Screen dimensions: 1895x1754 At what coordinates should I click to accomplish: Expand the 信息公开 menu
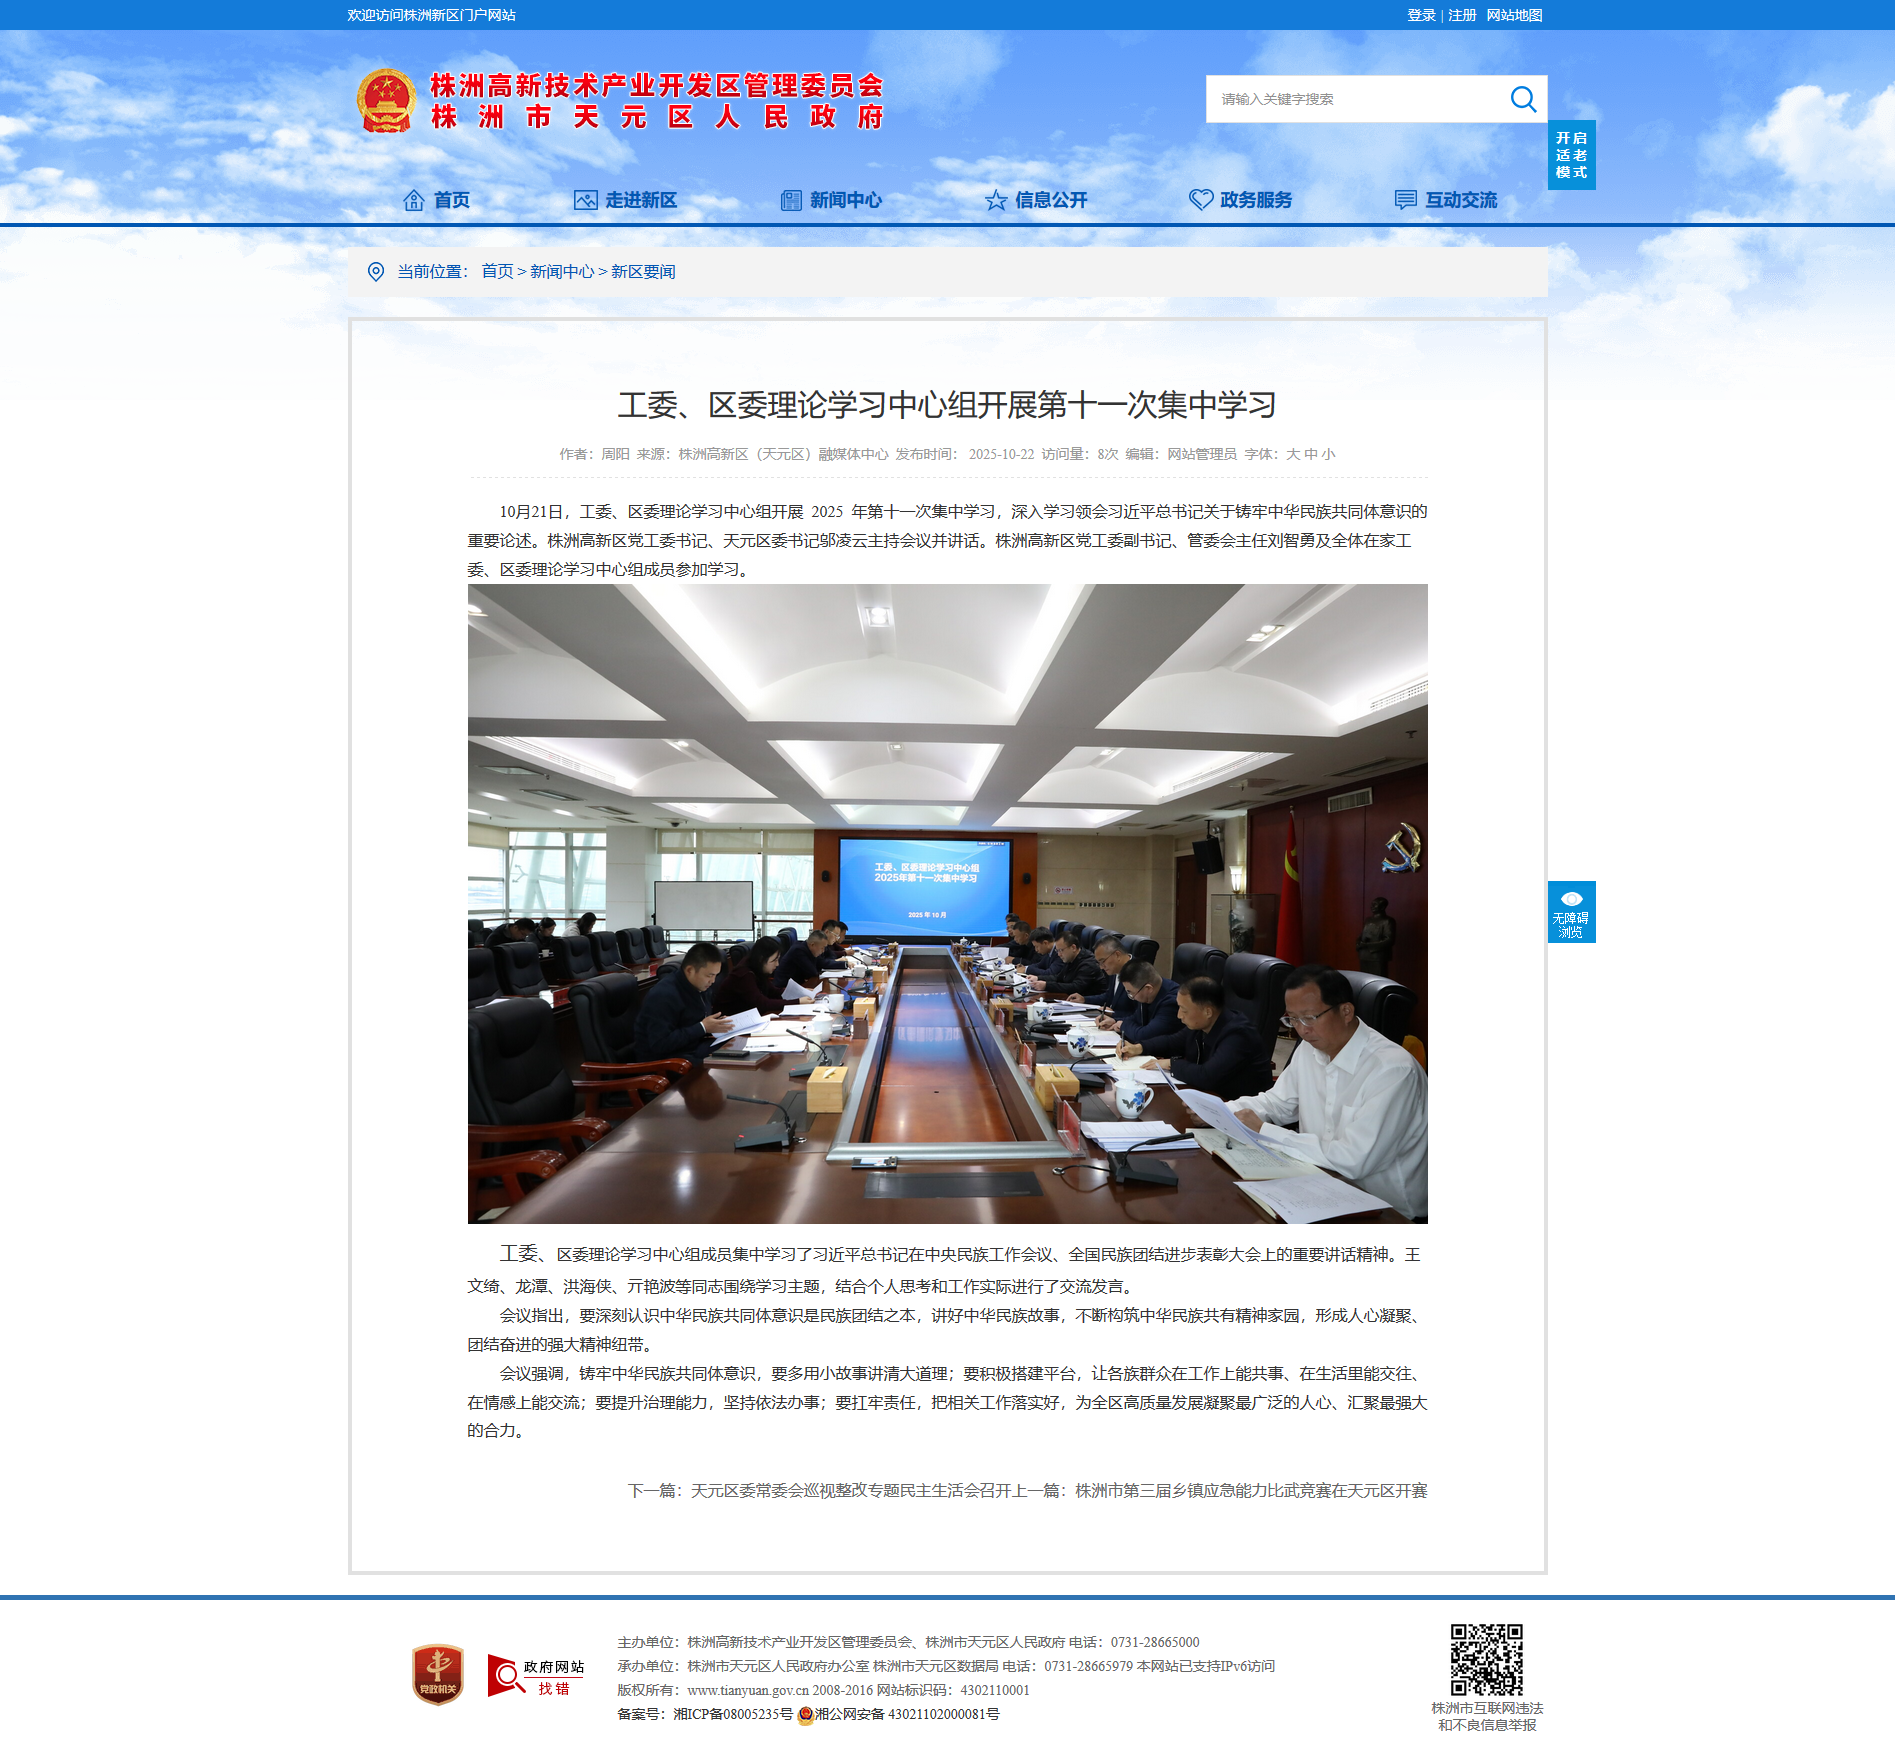(1037, 200)
